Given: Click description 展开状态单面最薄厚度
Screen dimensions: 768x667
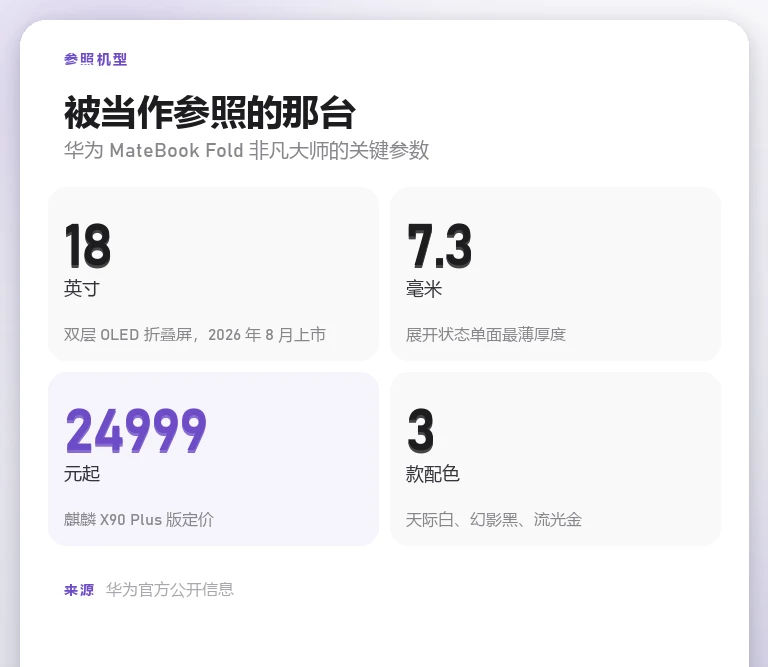Looking at the screenshot, I should 485,335.
